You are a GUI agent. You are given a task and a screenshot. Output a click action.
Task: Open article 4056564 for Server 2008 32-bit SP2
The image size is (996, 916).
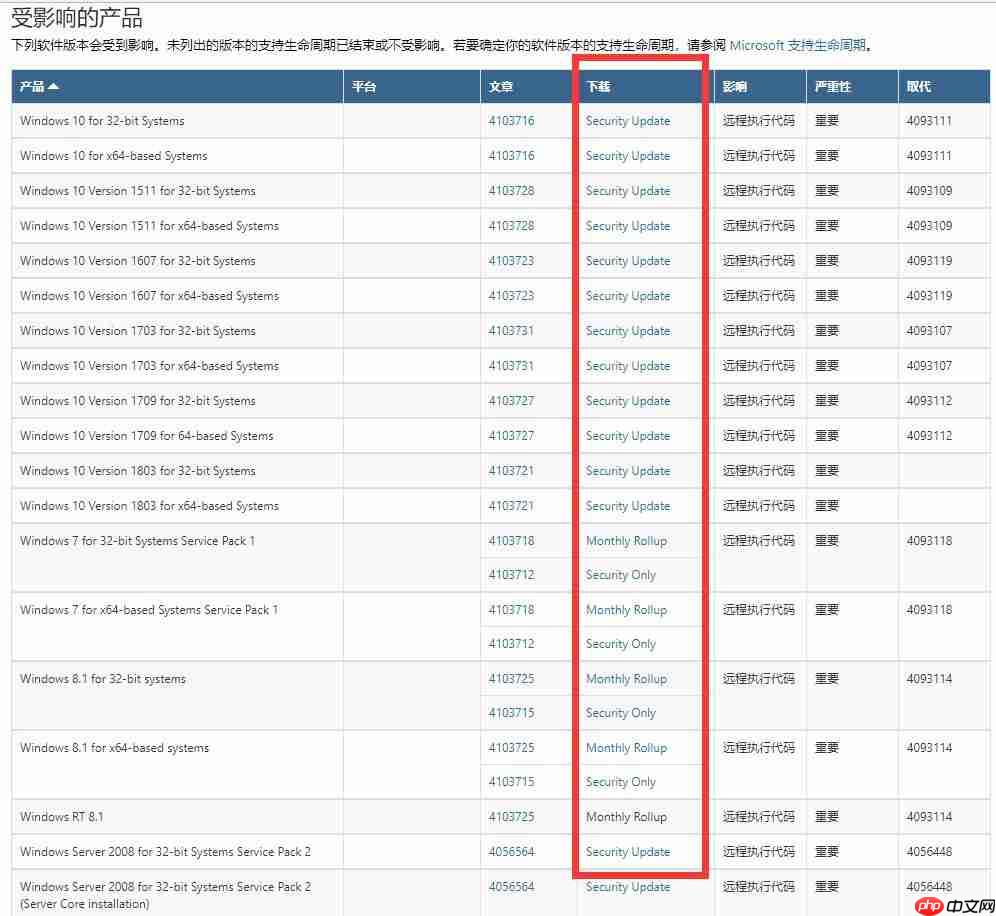coord(511,851)
